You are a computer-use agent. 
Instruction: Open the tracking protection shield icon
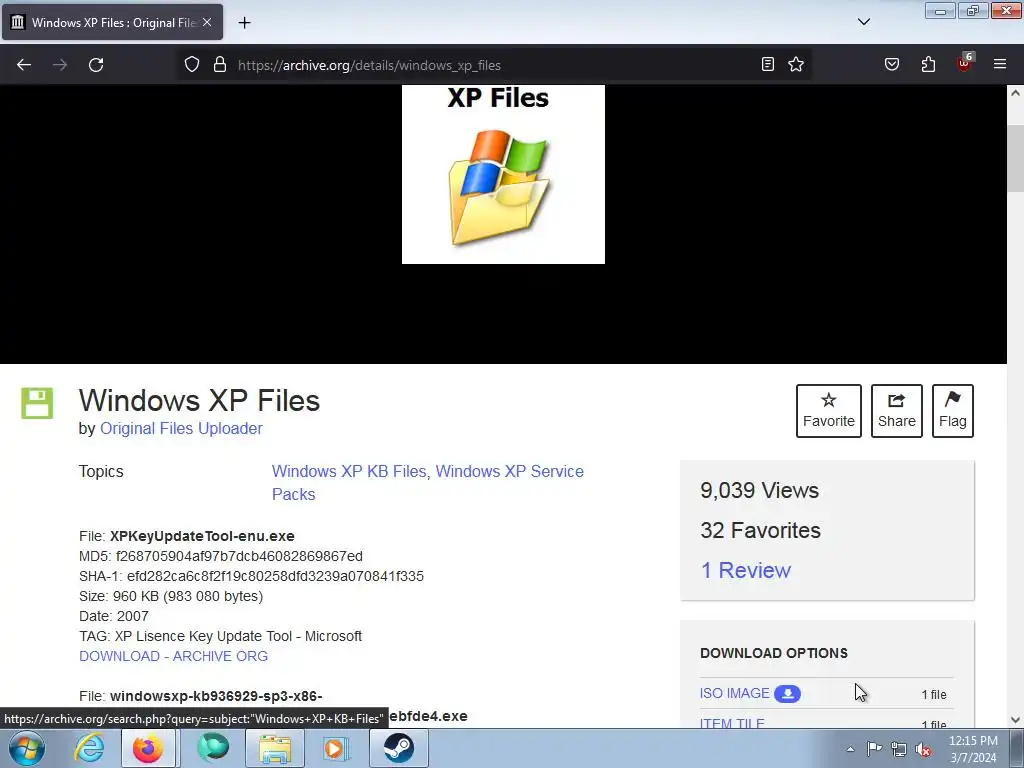(x=191, y=64)
